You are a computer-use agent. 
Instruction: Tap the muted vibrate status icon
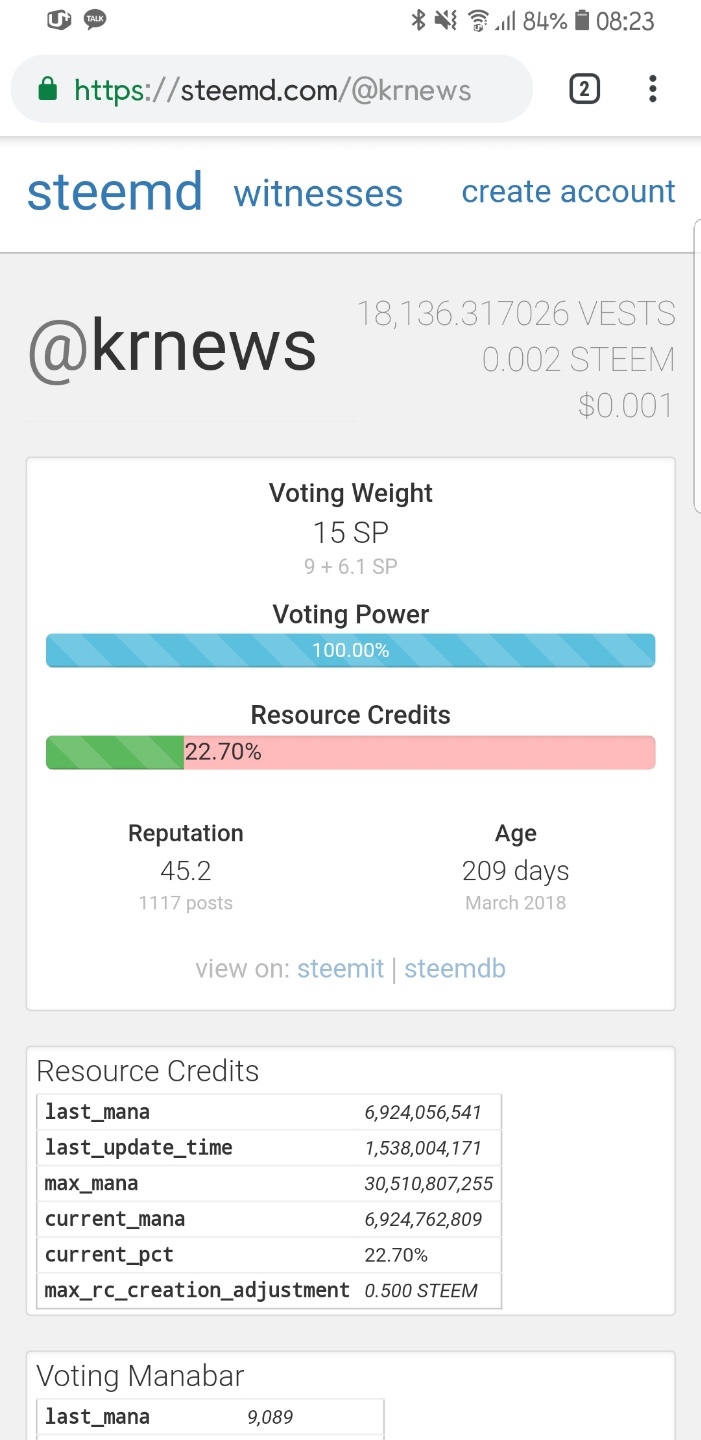point(446,20)
